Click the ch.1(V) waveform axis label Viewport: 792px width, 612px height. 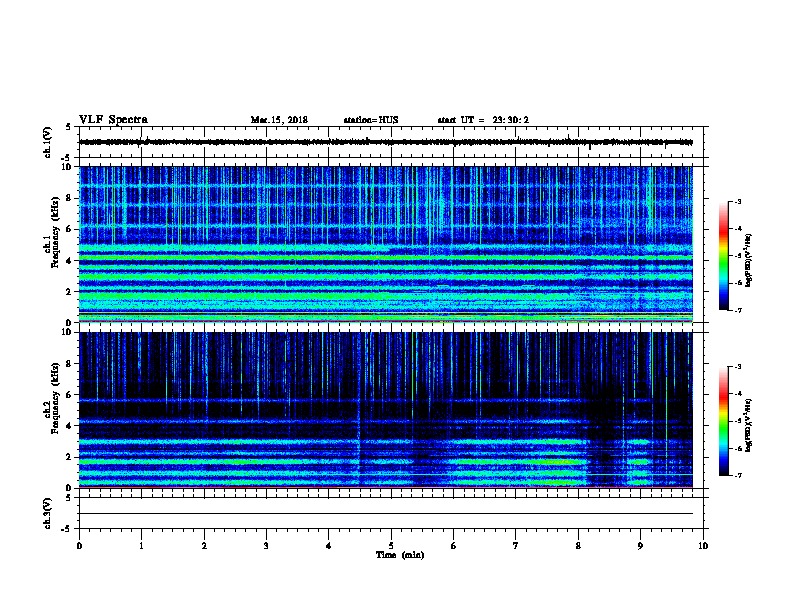pos(48,142)
